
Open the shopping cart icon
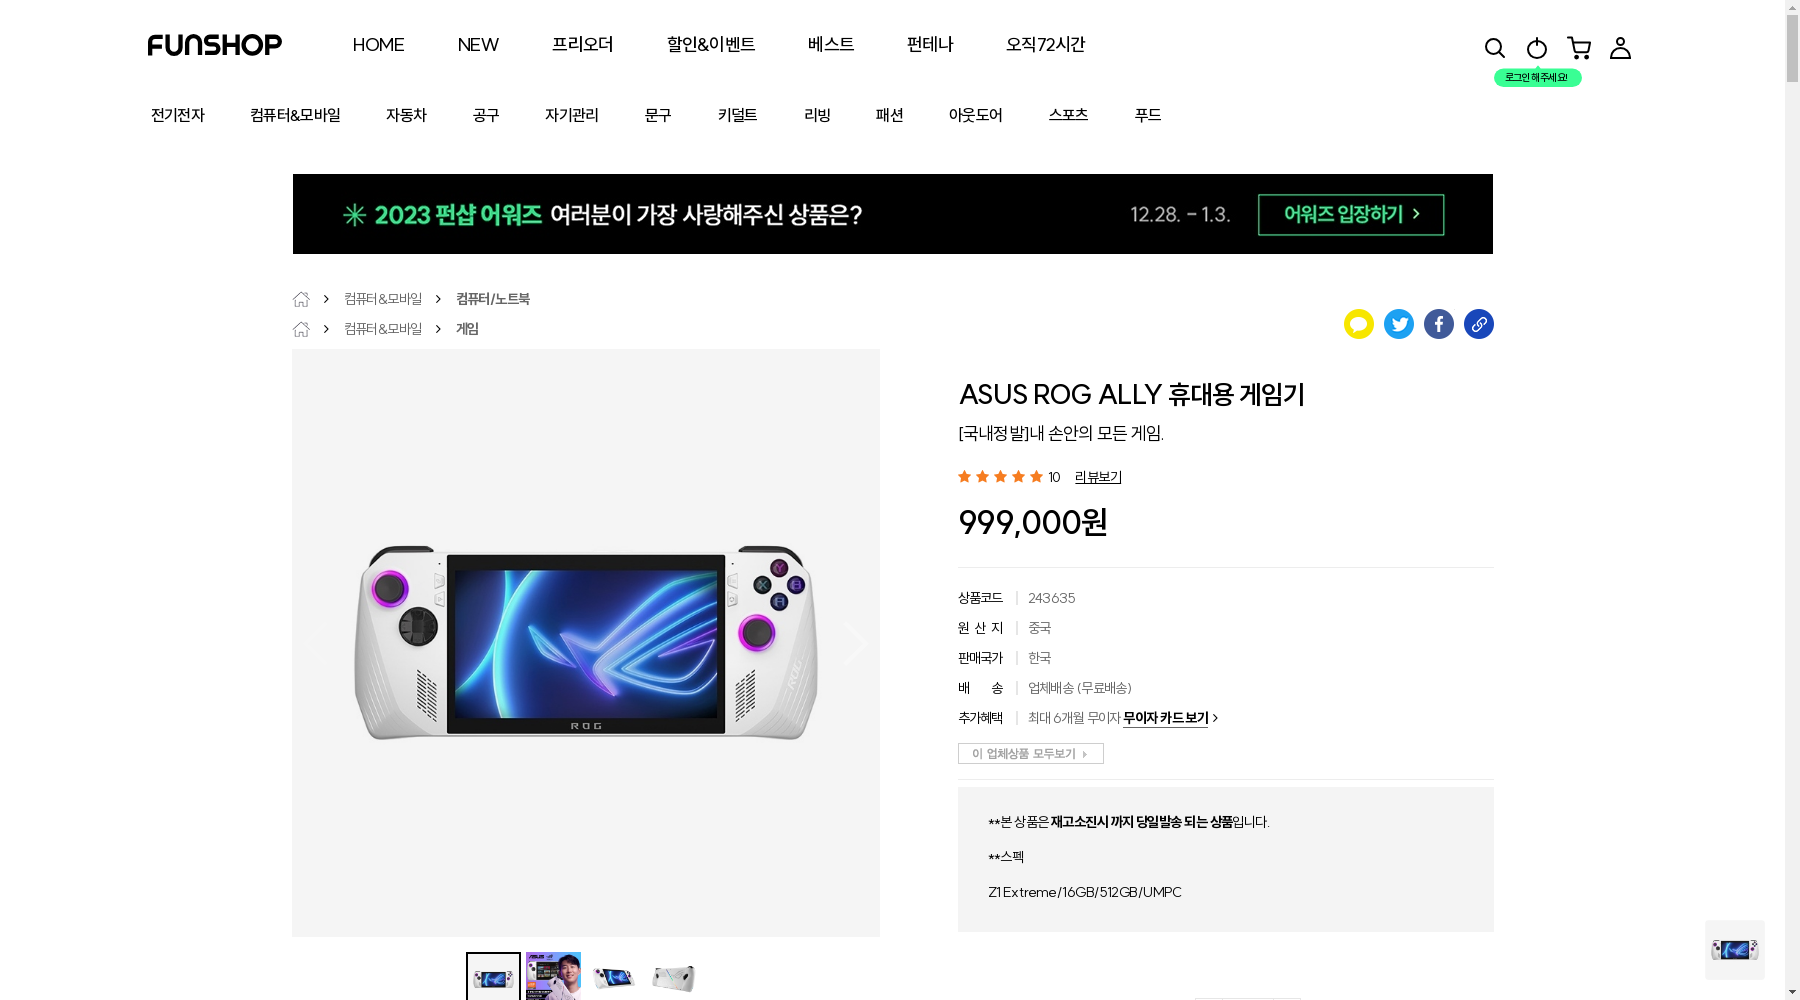(1579, 48)
